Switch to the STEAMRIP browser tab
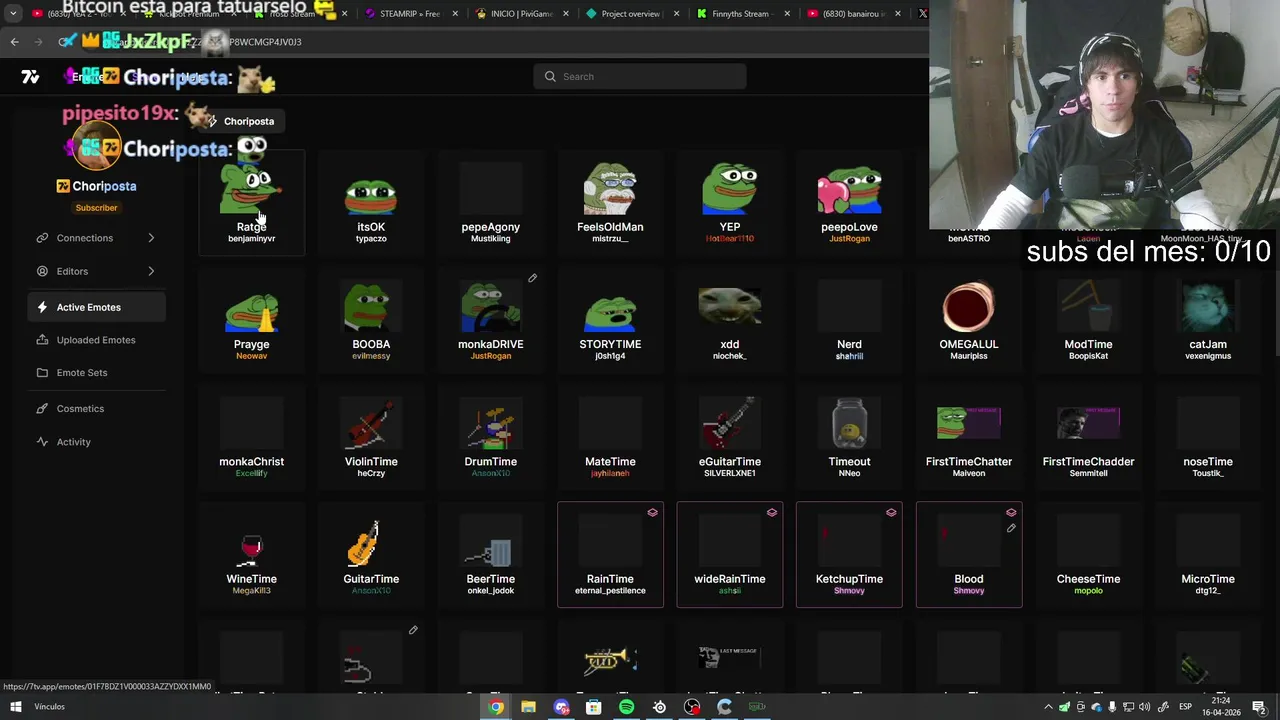The height and width of the screenshot is (720, 1280). pyautogui.click(x=410, y=14)
